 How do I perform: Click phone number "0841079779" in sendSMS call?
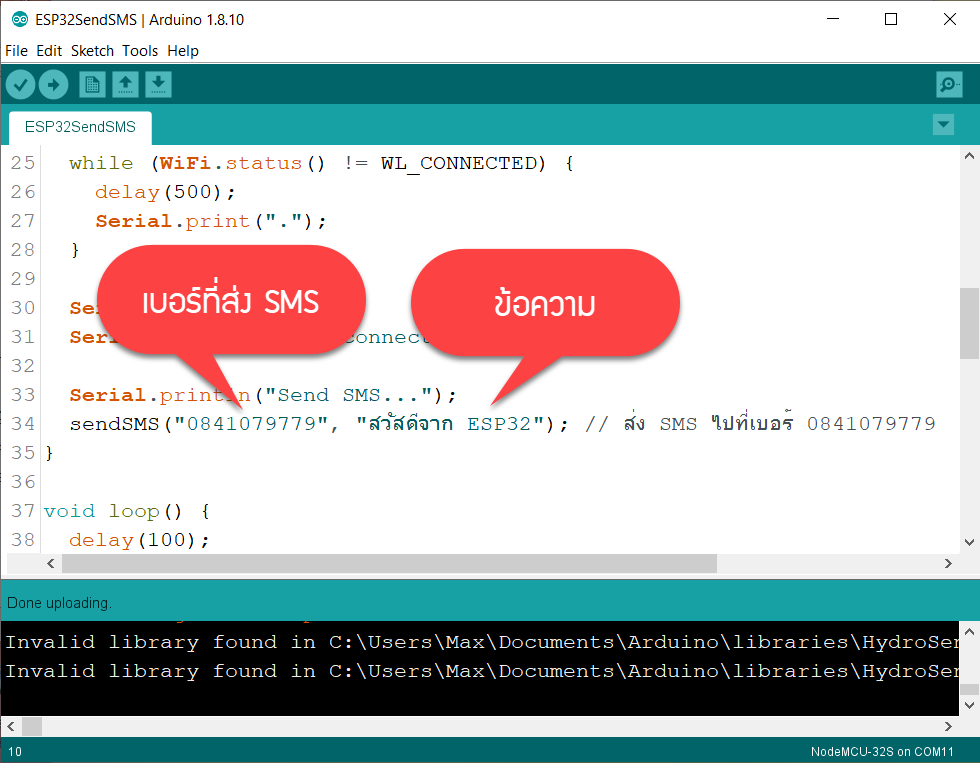tap(252, 424)
